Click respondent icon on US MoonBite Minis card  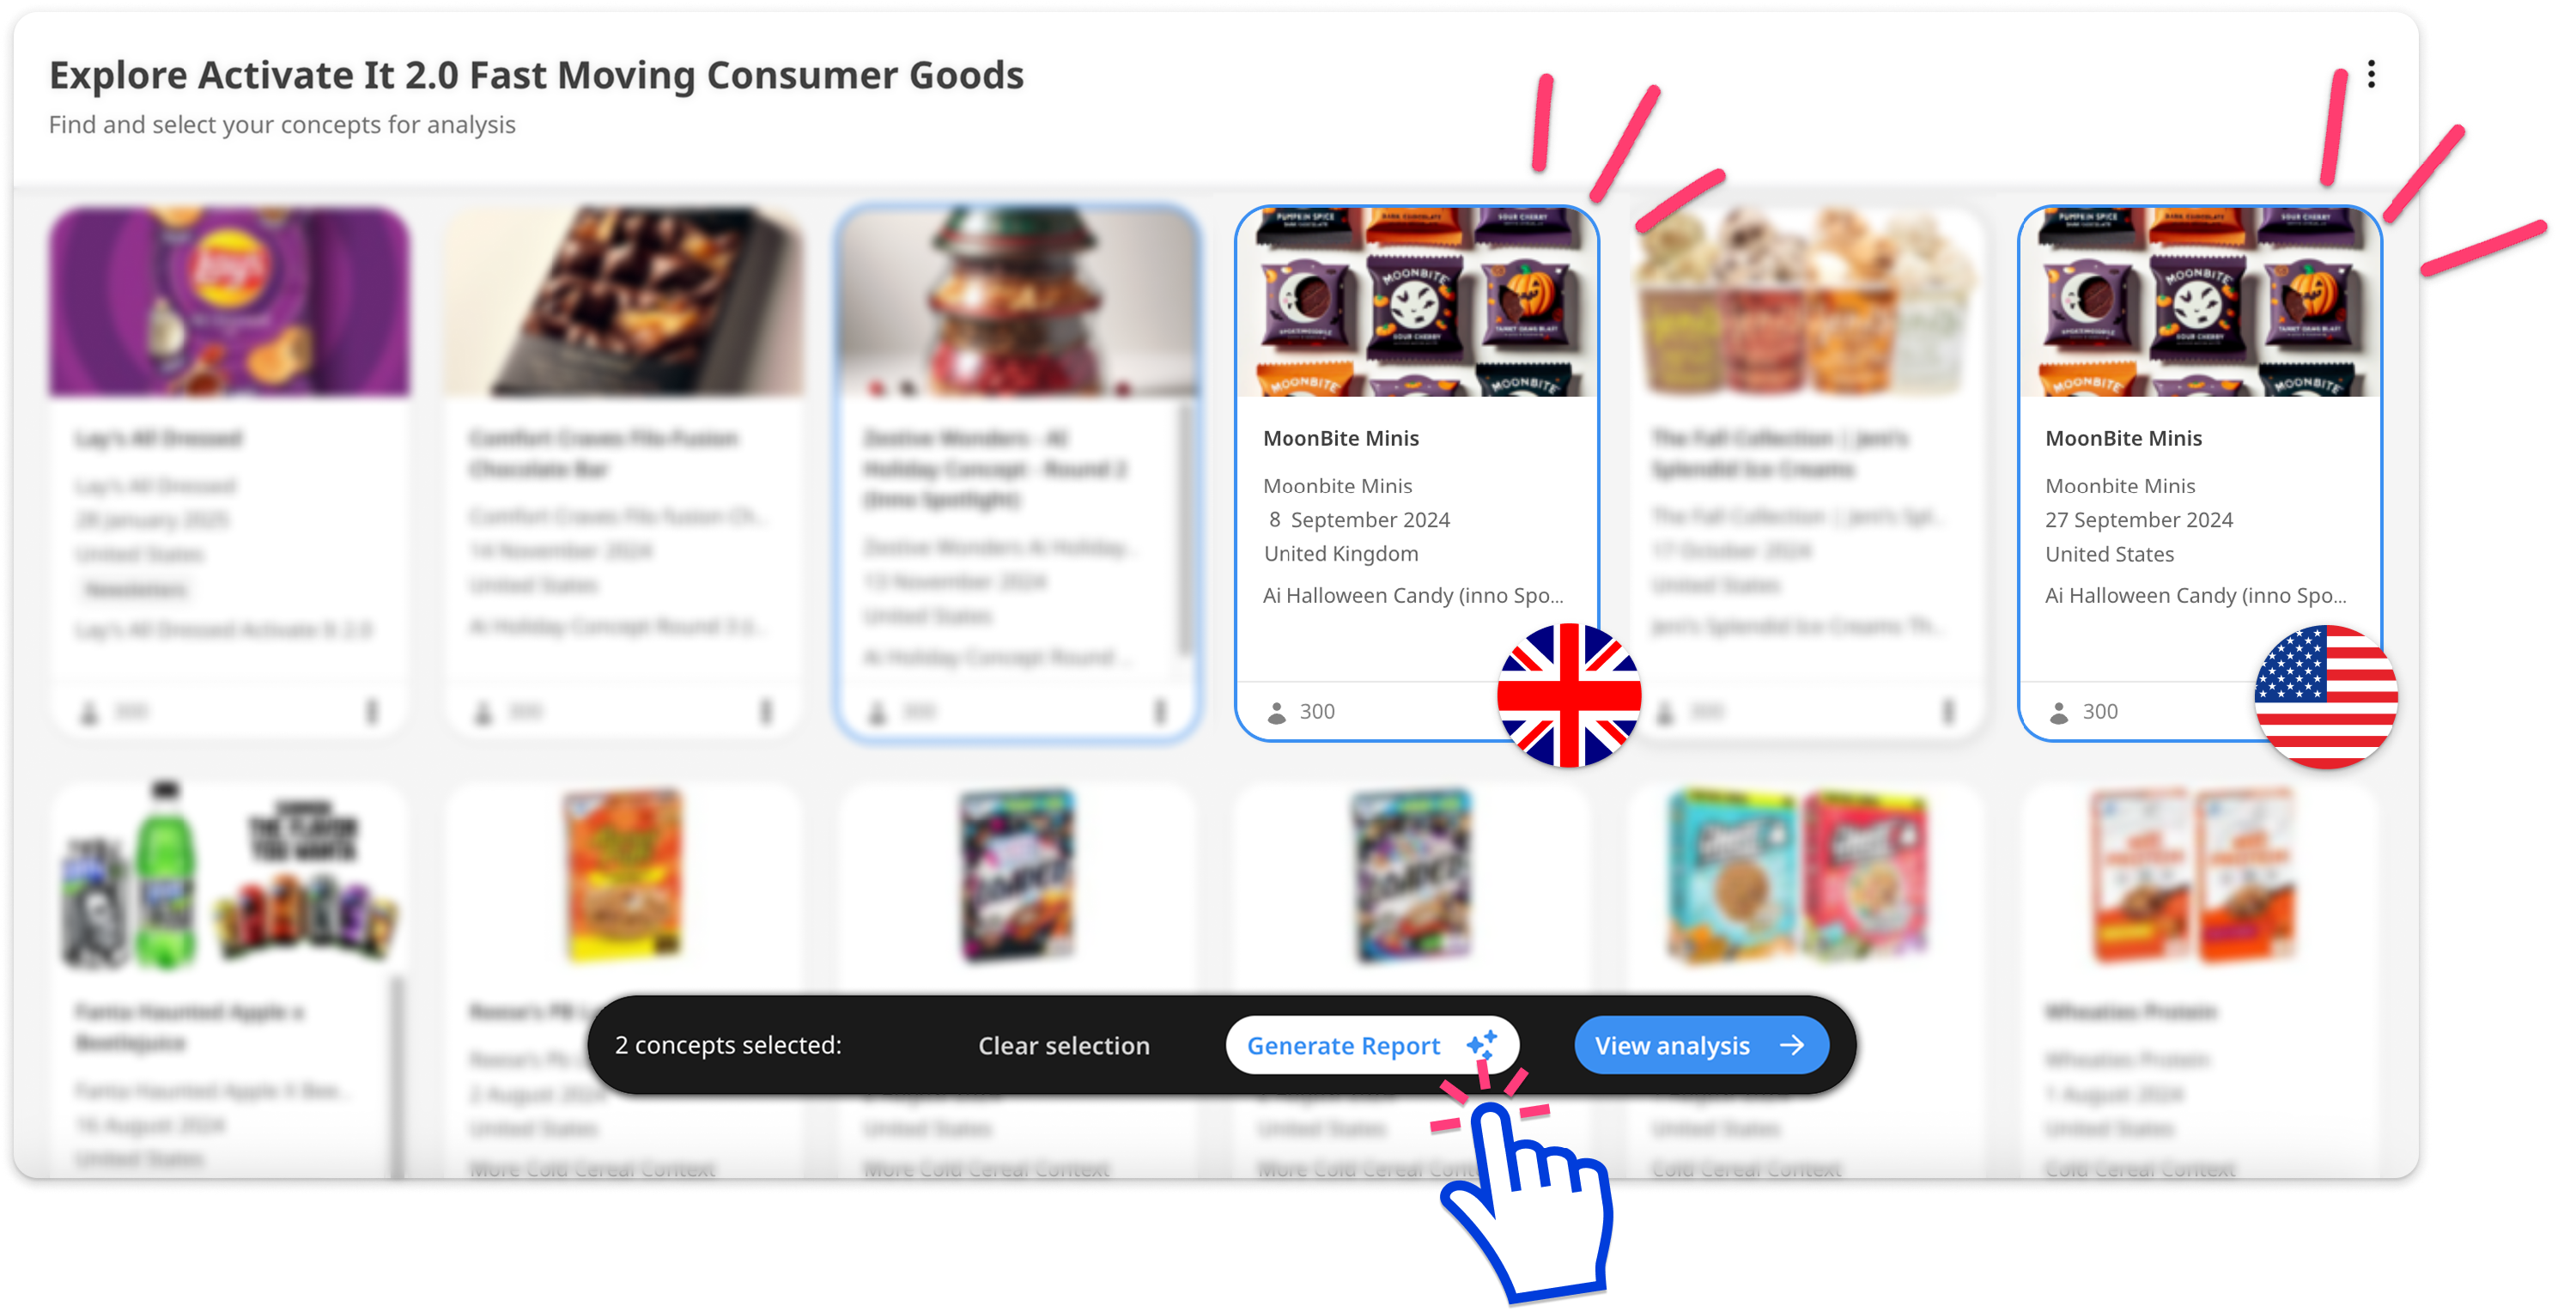click(2058, 712)
